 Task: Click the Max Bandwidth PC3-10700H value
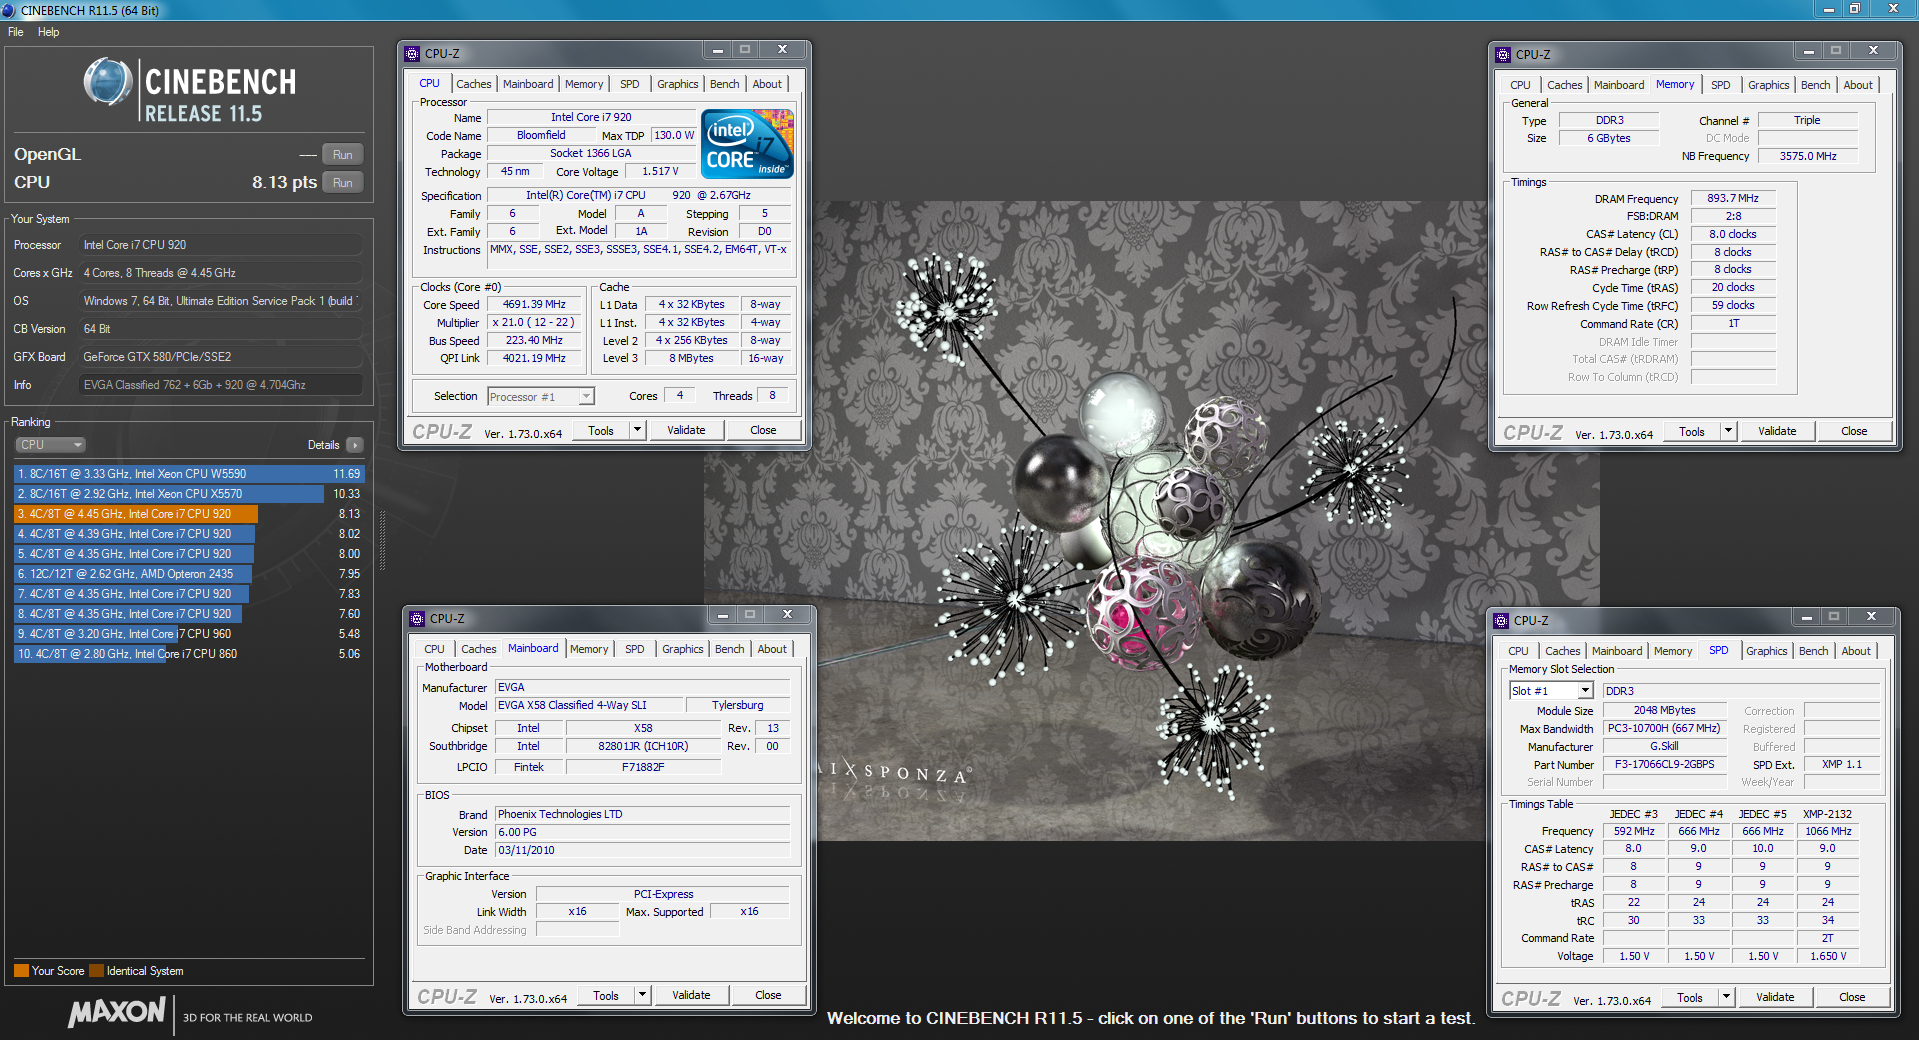click(1665, 728)
